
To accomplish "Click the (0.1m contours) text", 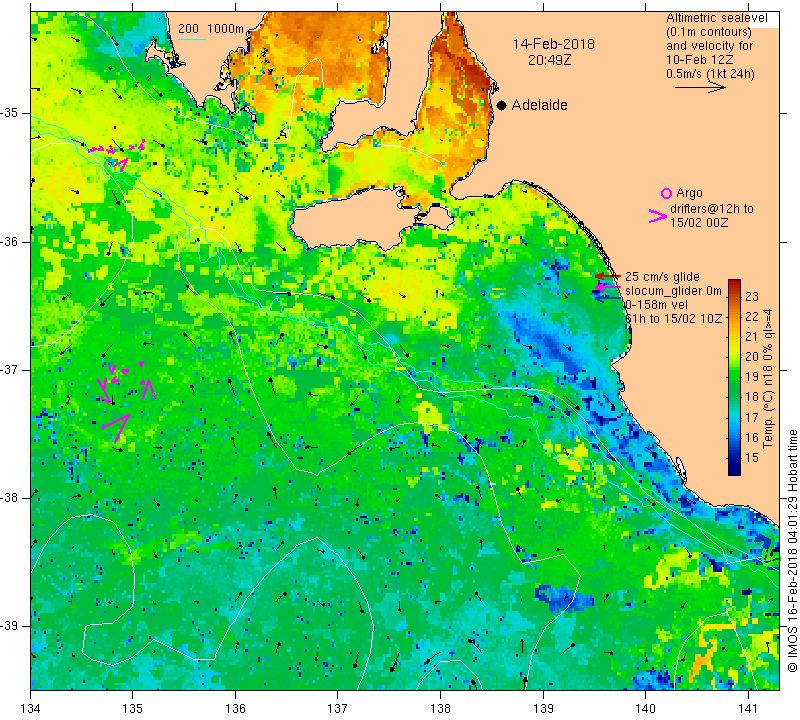I will point(709,32).
